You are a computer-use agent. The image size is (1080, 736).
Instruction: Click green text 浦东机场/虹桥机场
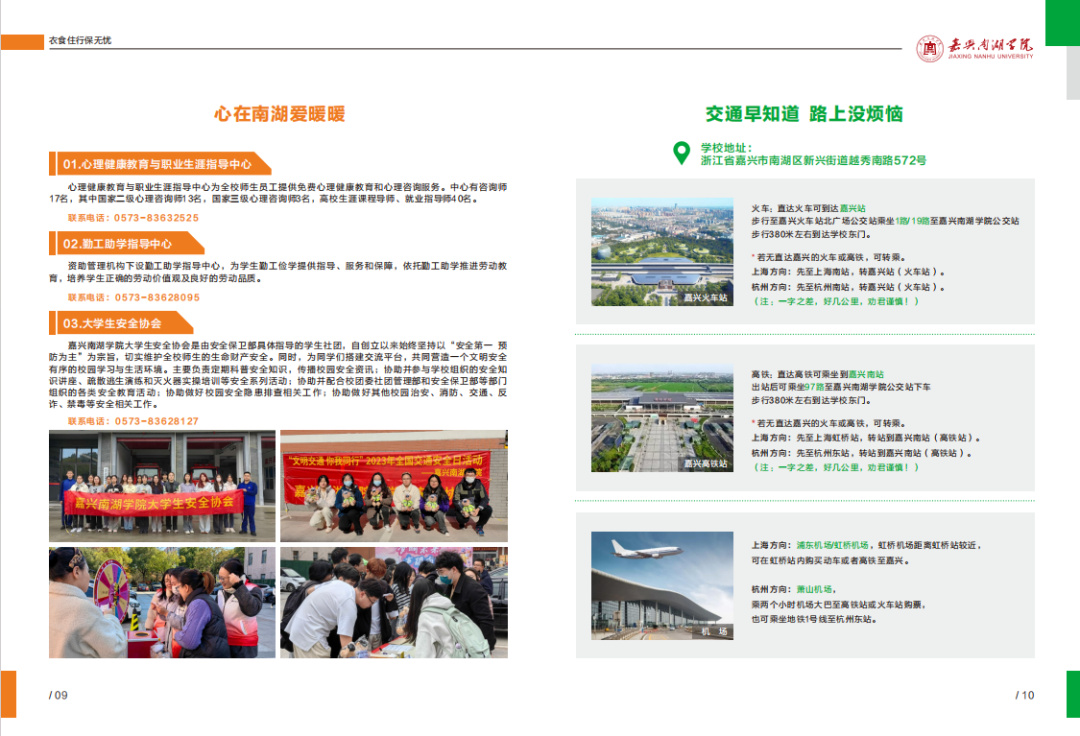point(832,545)
